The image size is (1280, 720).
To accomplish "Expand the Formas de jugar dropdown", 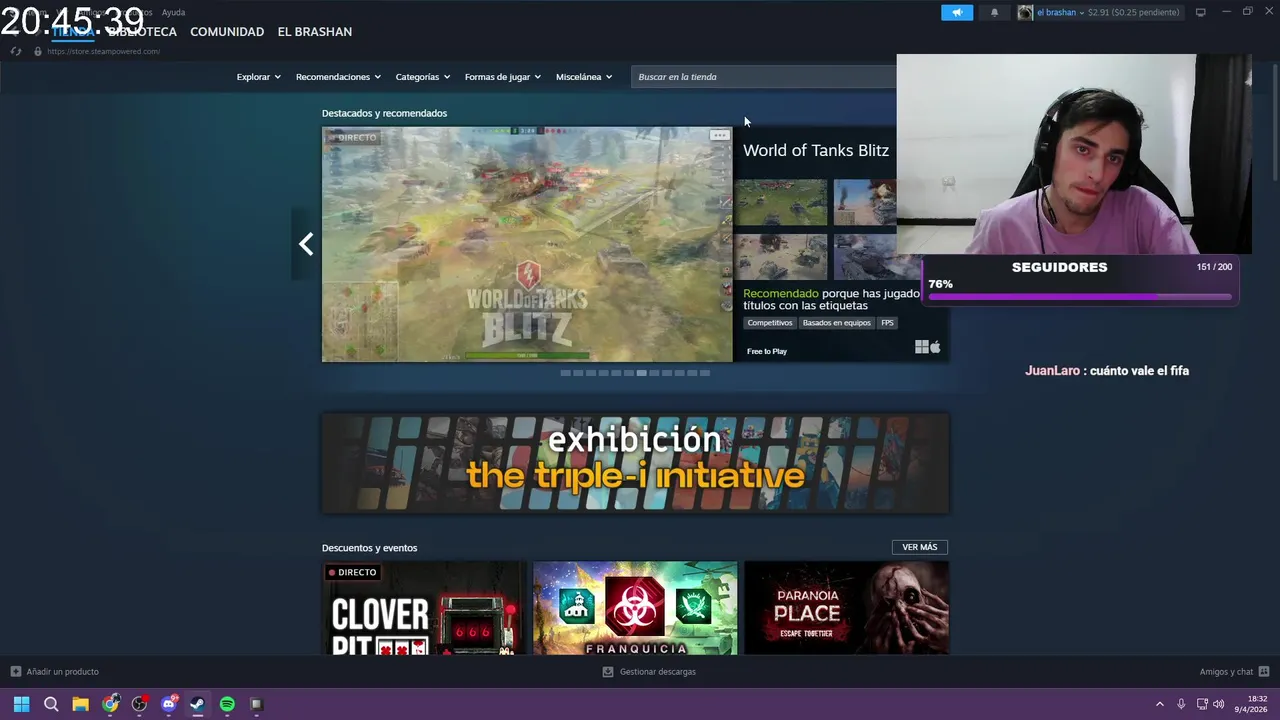I will (x=502, y=77).
